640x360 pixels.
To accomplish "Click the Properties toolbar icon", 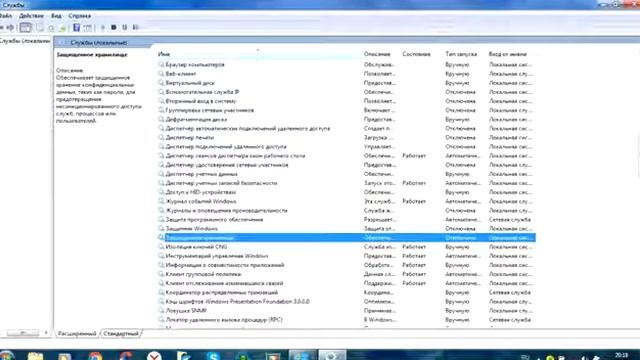I will (40, 27).
